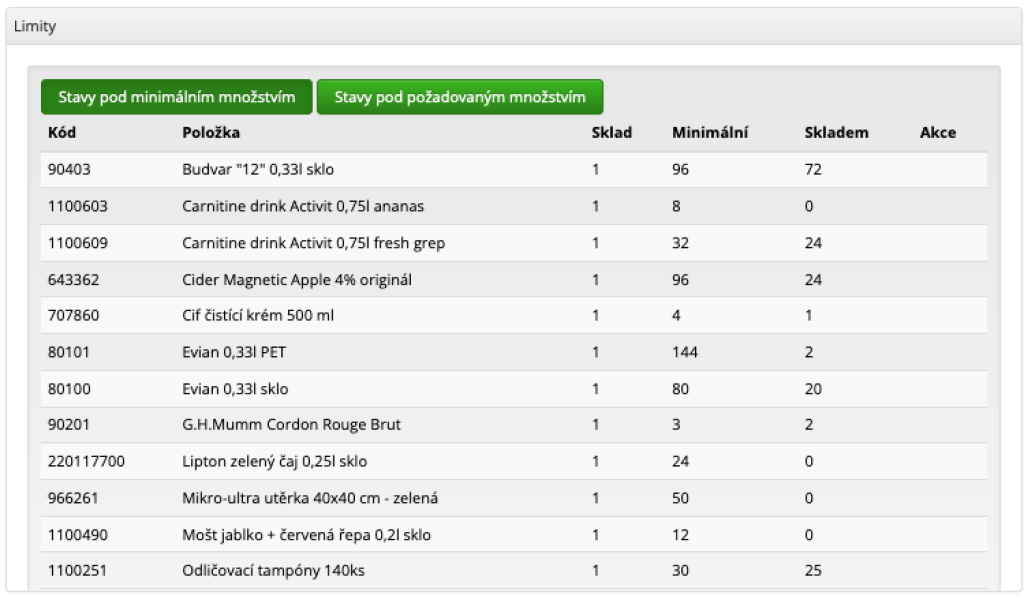
Task: Click Cif čistící krém 500 ml entry
Action: click(258, 316)
